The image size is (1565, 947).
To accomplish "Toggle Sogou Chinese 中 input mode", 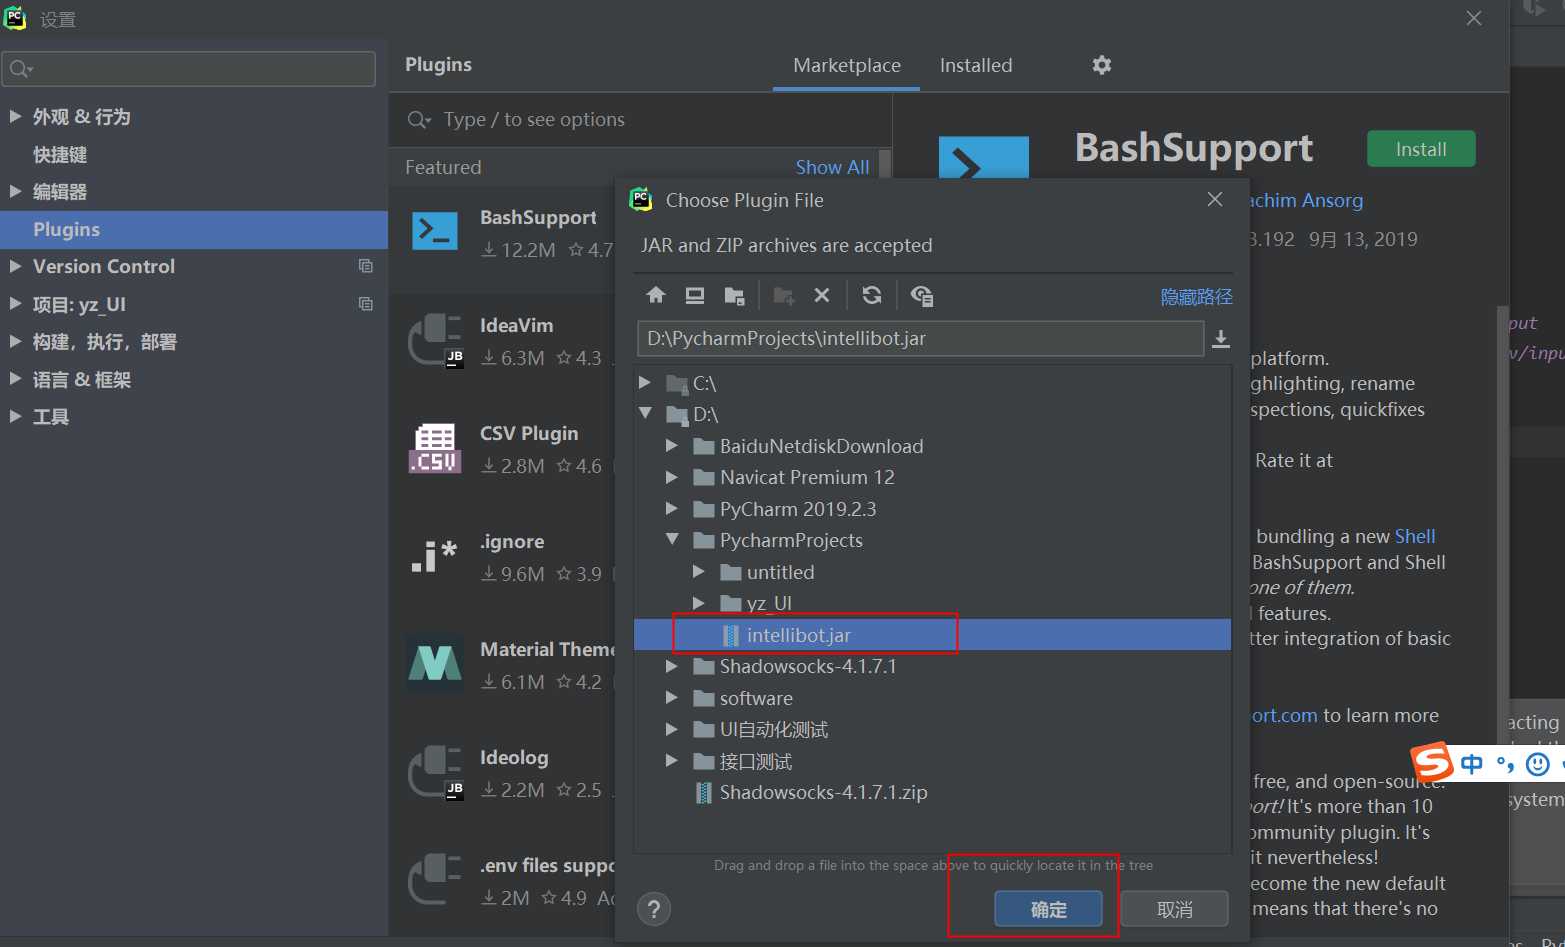I will point(1472,765).
